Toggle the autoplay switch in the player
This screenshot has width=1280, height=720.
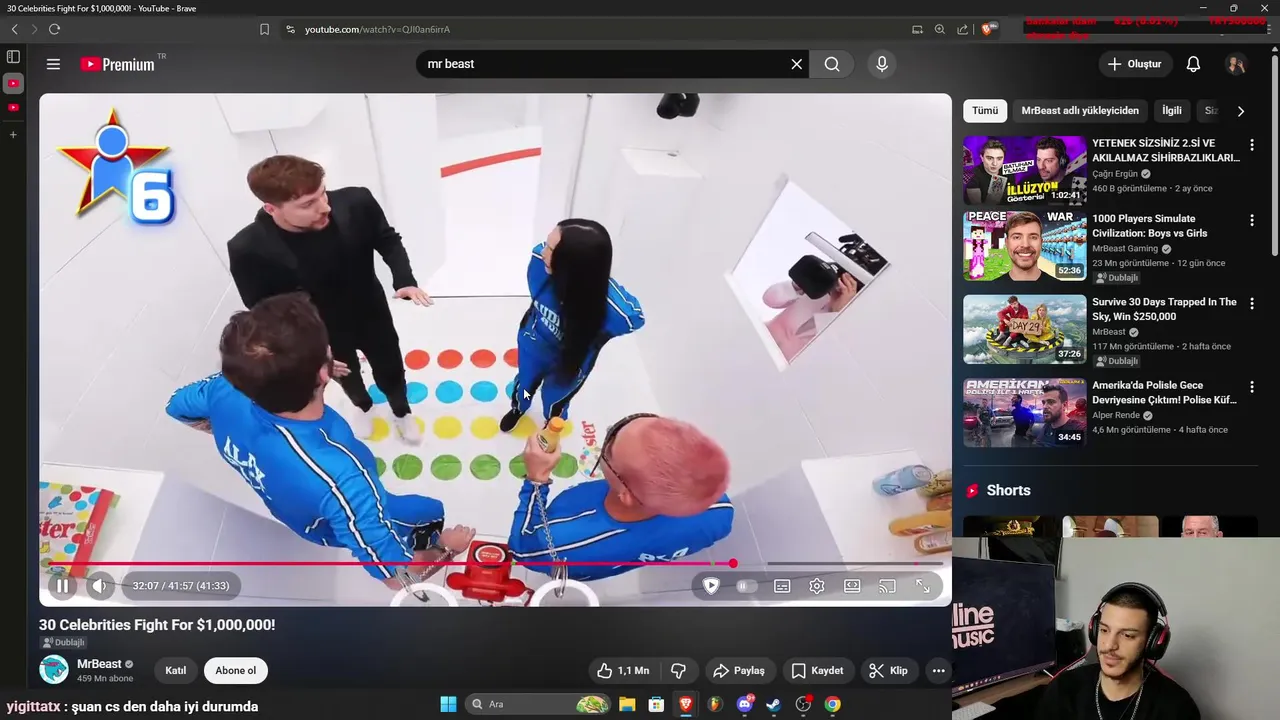tap(746, 586)
